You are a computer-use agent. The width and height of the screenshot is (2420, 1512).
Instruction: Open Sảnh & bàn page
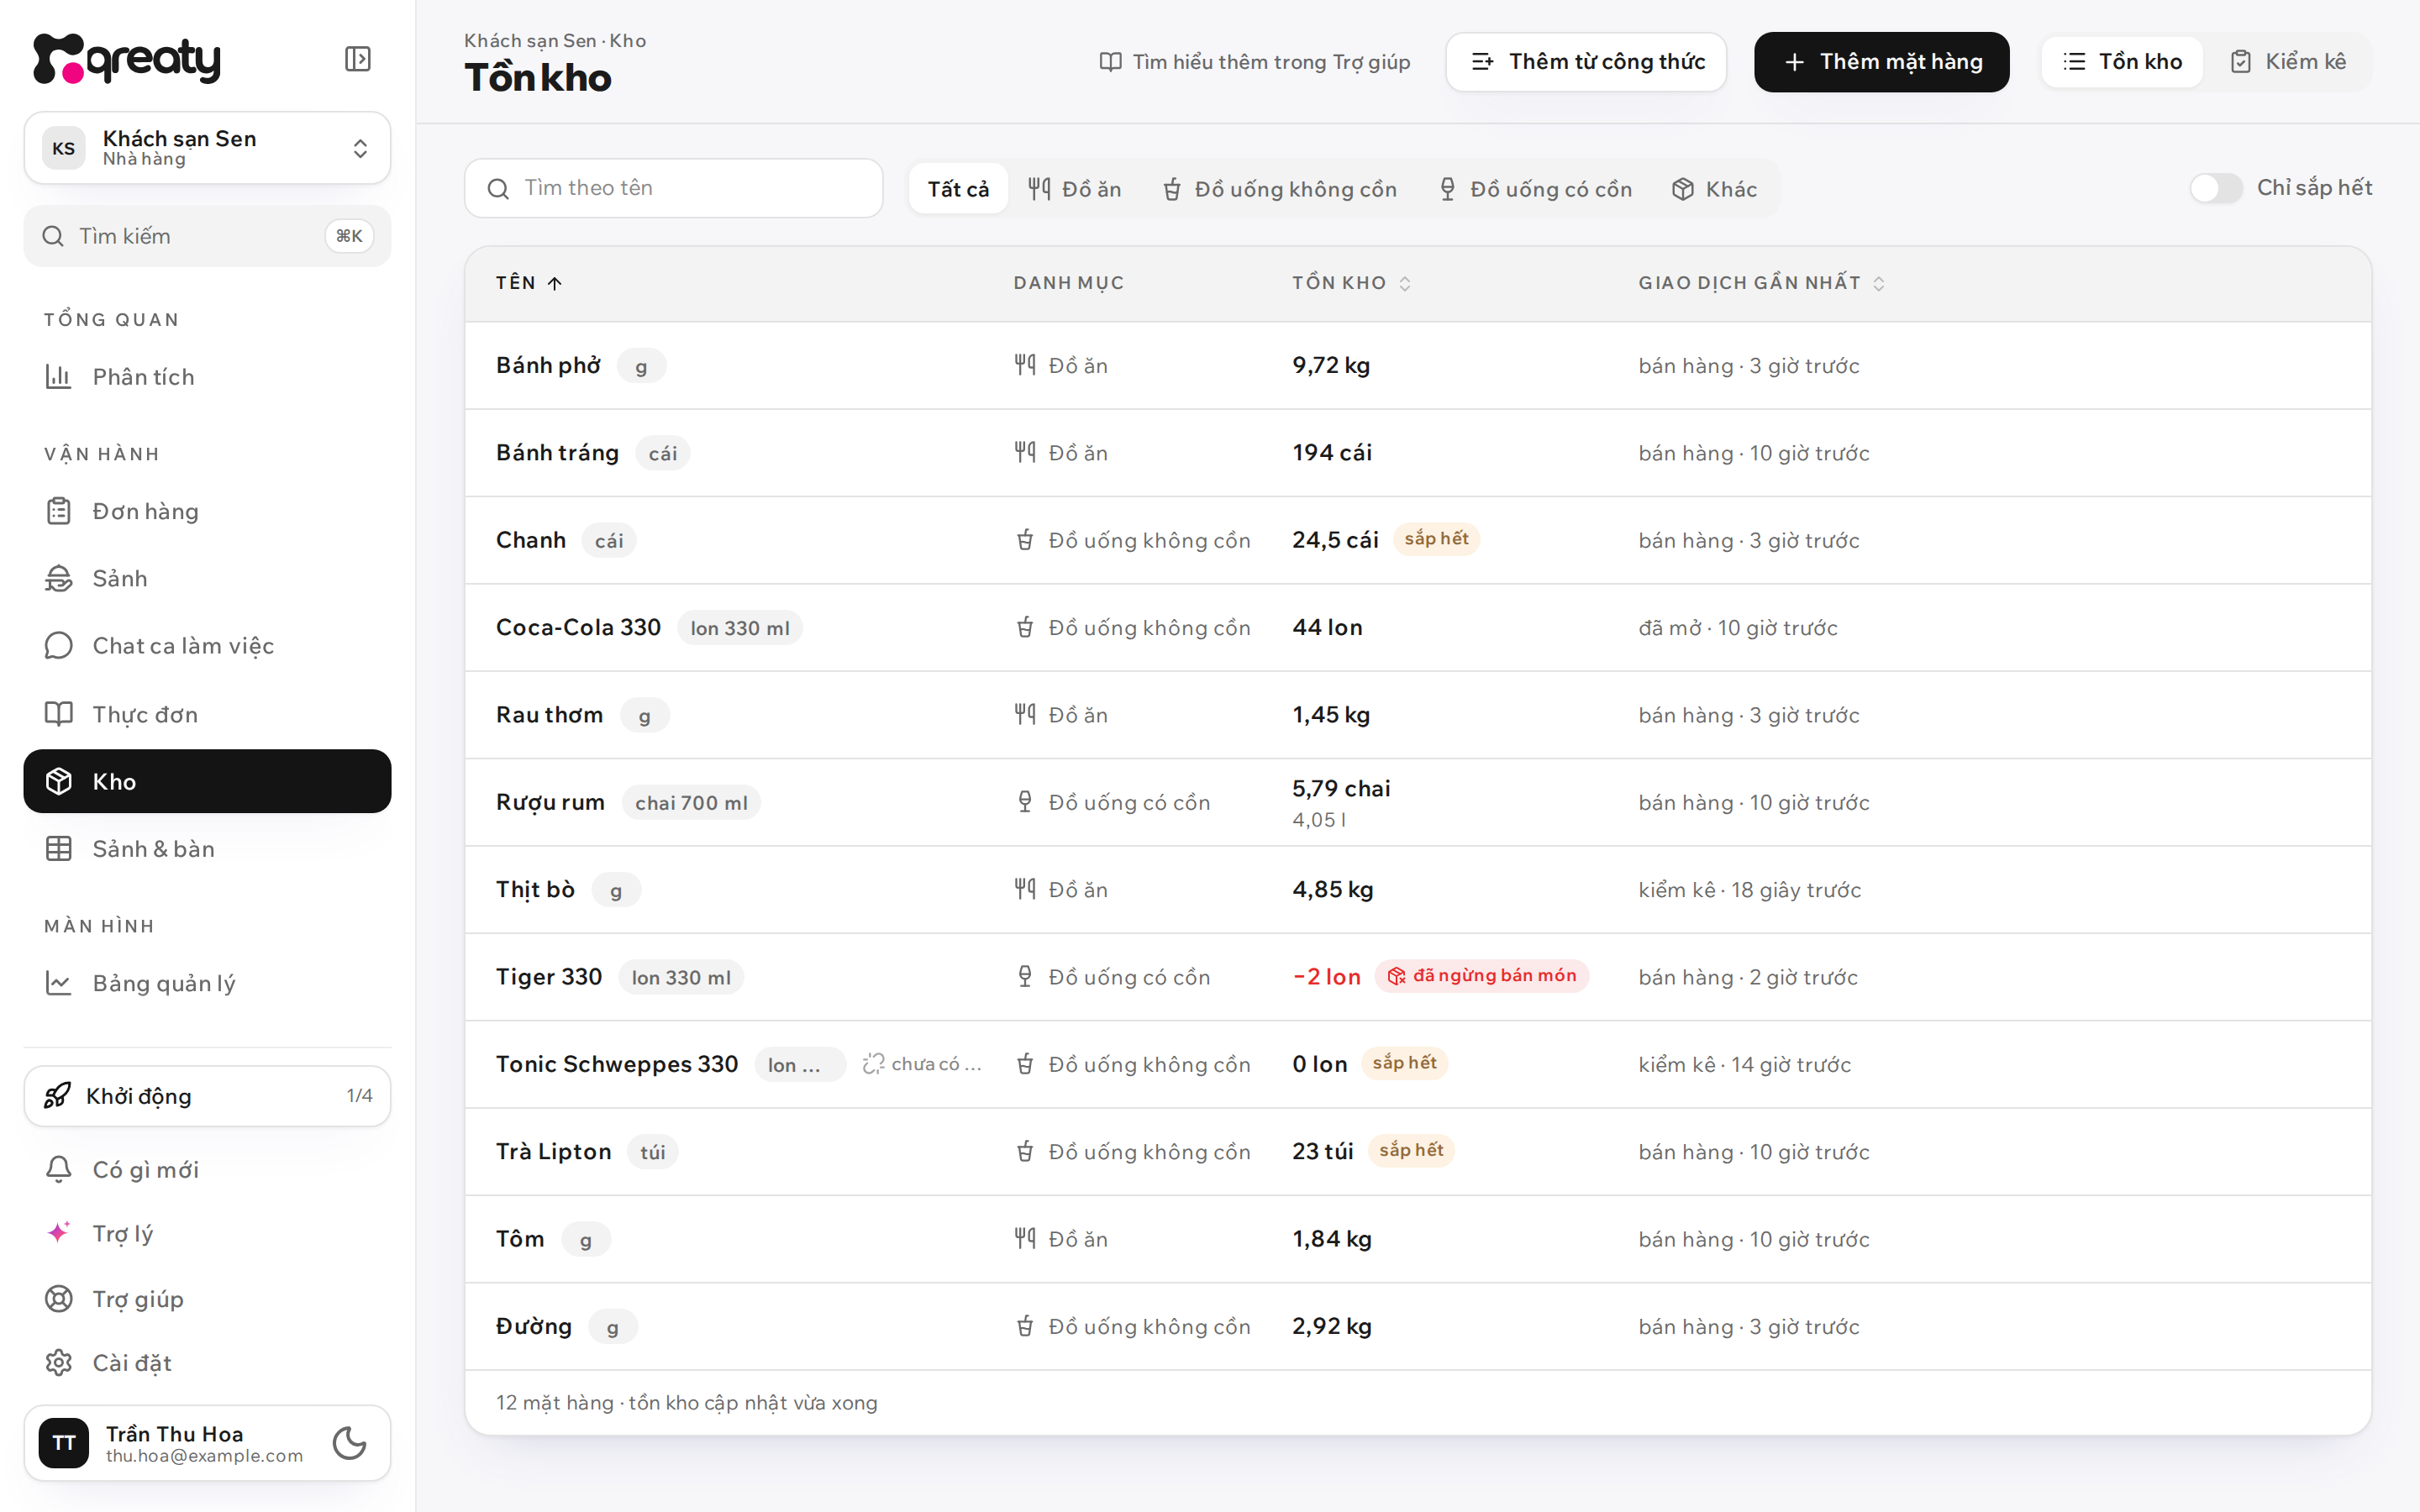tap(207, 849)
